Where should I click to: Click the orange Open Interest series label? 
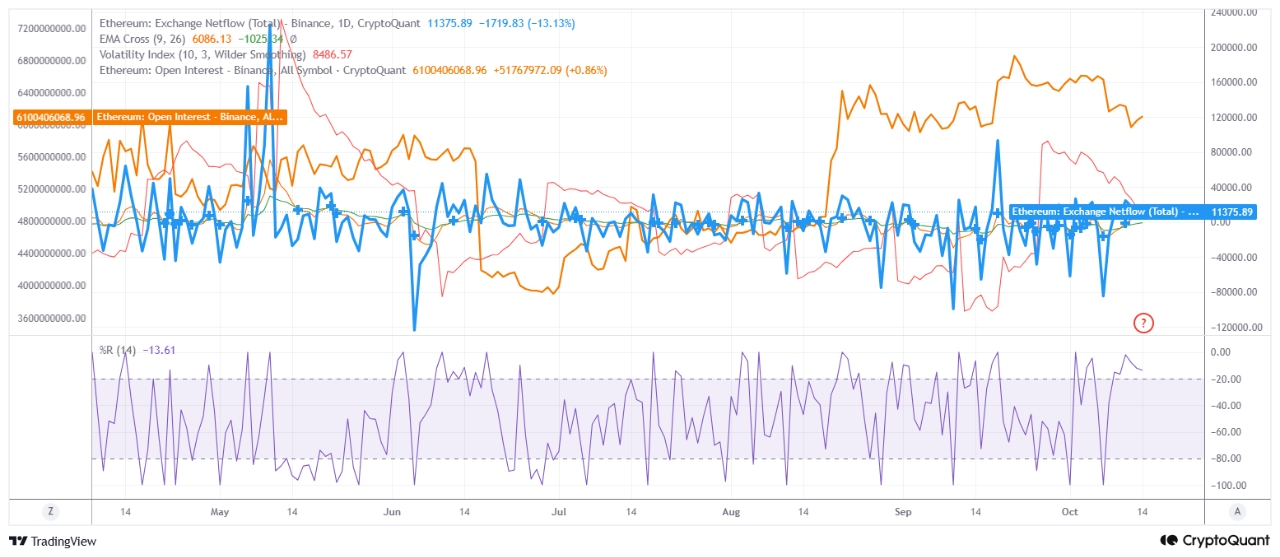click(x=189, y=117)
